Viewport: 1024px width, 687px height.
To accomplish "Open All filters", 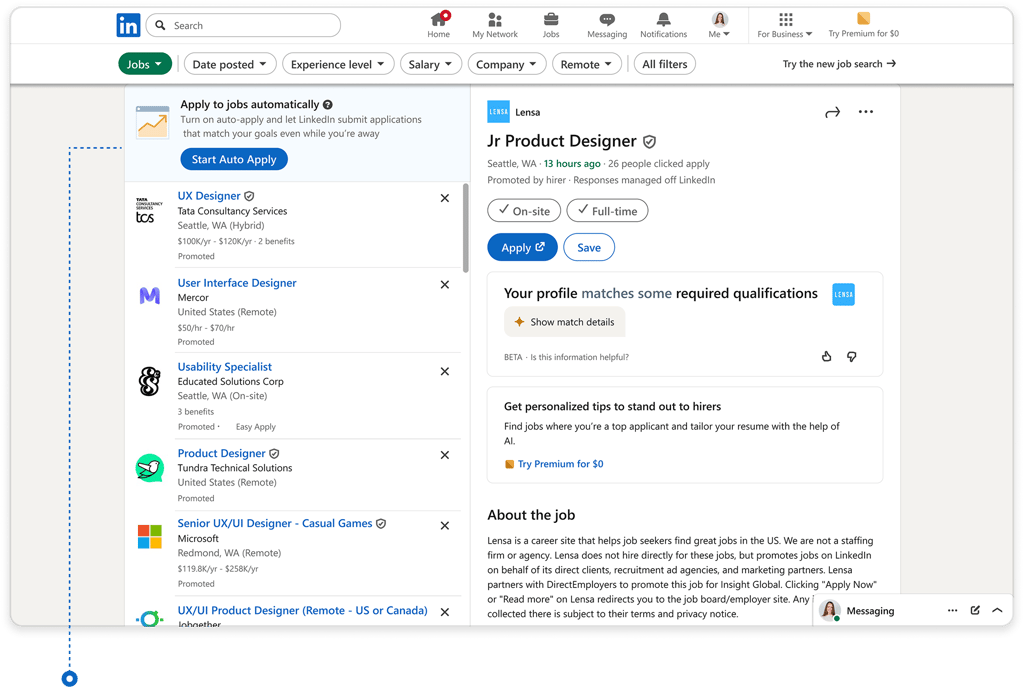I will 665,64.
